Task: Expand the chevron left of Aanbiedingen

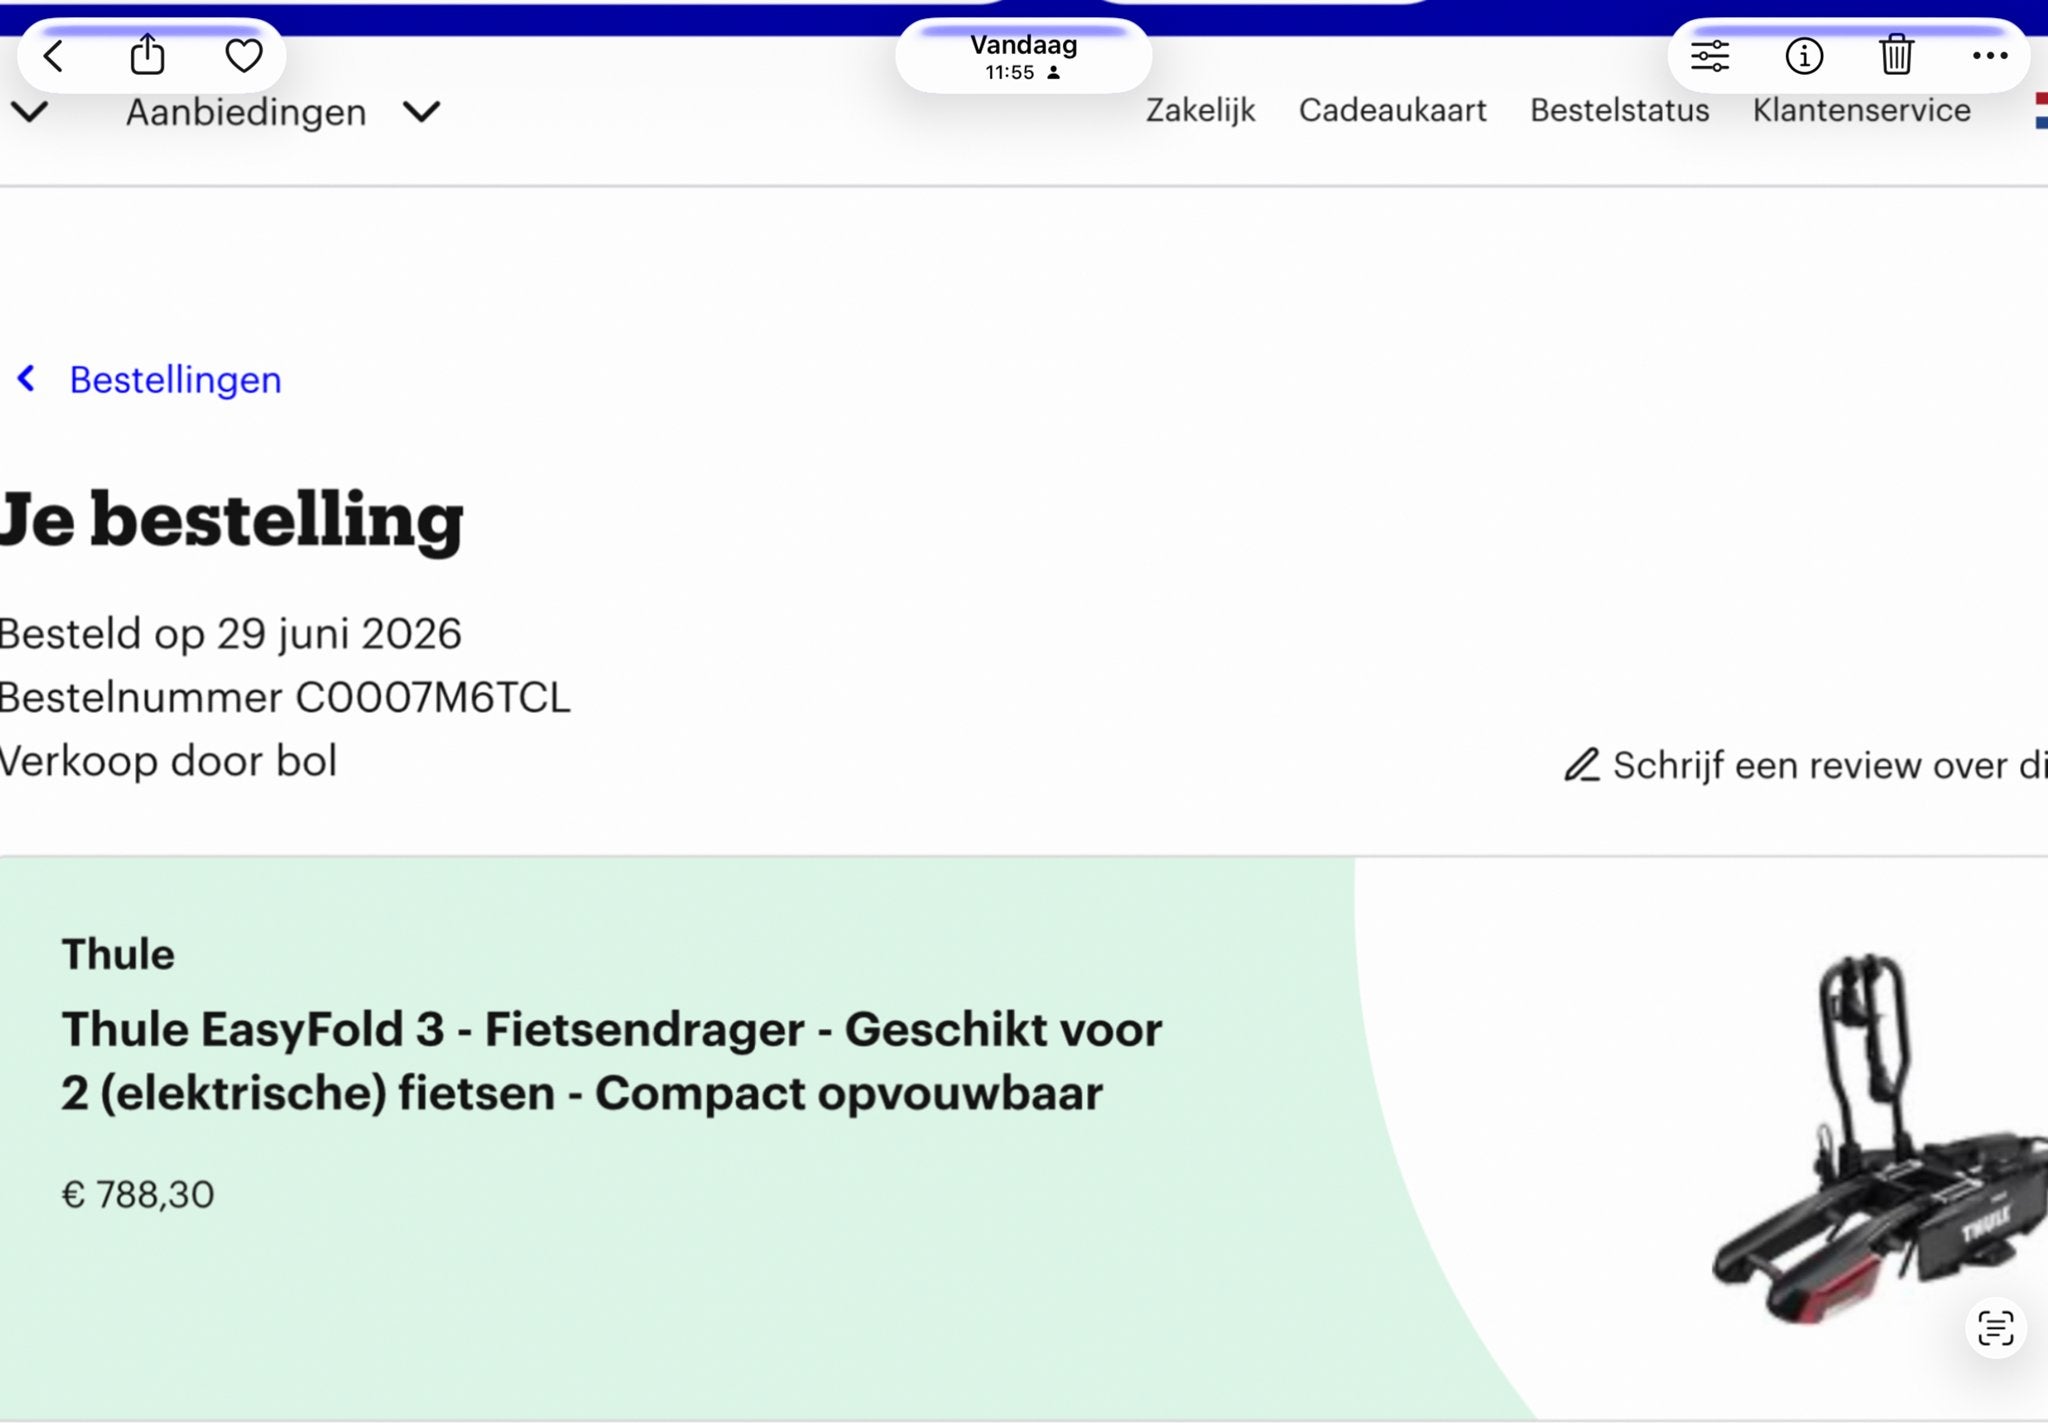Action: 30,112
